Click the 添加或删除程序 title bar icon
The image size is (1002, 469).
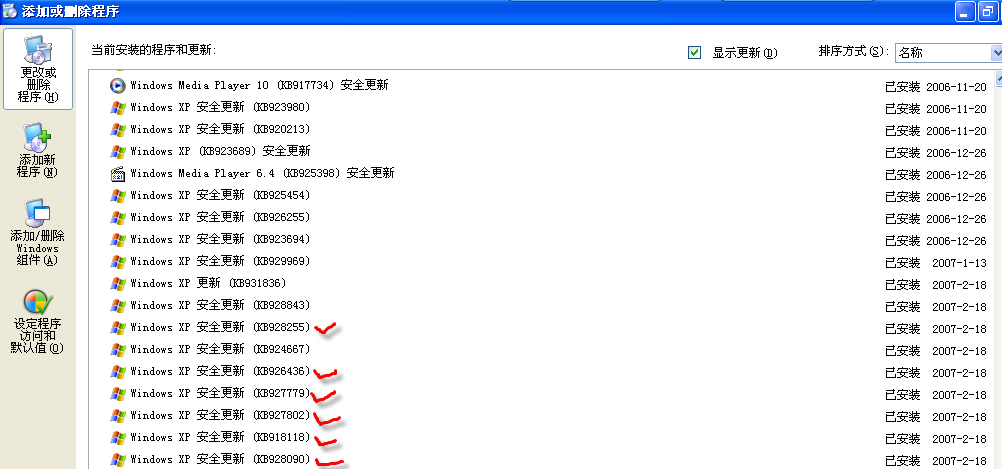[10, 11]
